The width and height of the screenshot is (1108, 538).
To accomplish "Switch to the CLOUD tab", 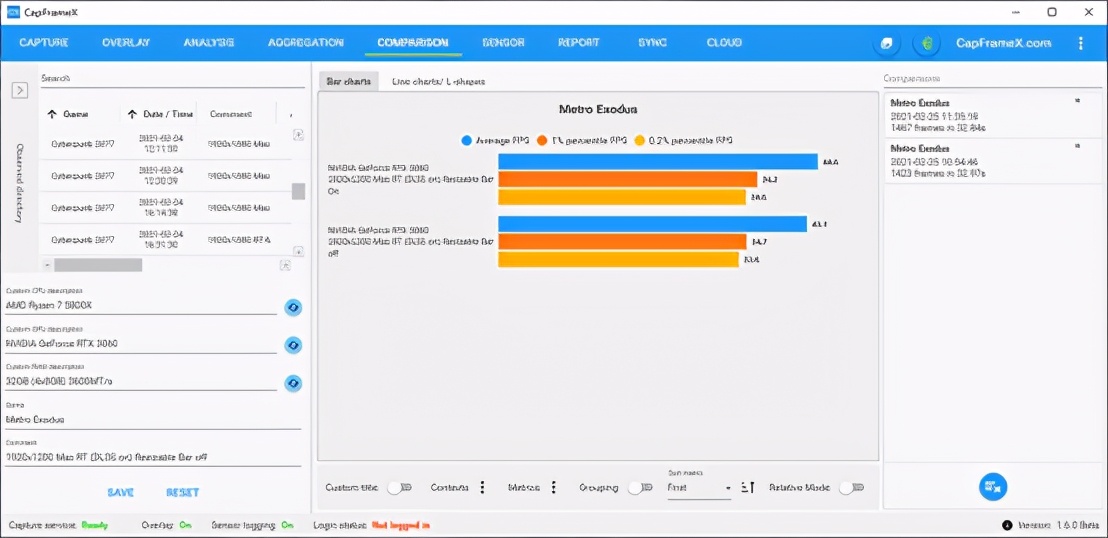I will point(724,42).
